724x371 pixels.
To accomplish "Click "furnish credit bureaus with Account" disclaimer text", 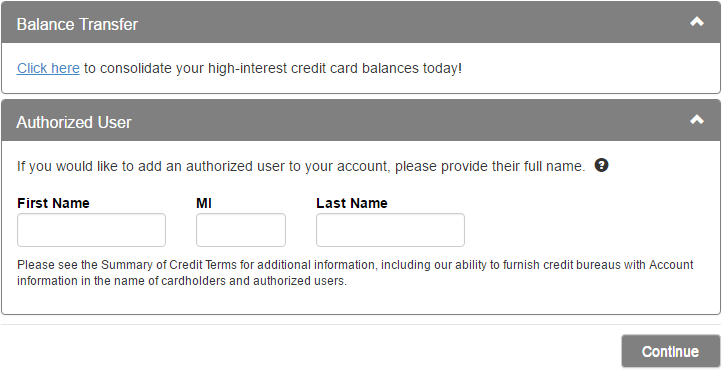I will click(598, 265).
